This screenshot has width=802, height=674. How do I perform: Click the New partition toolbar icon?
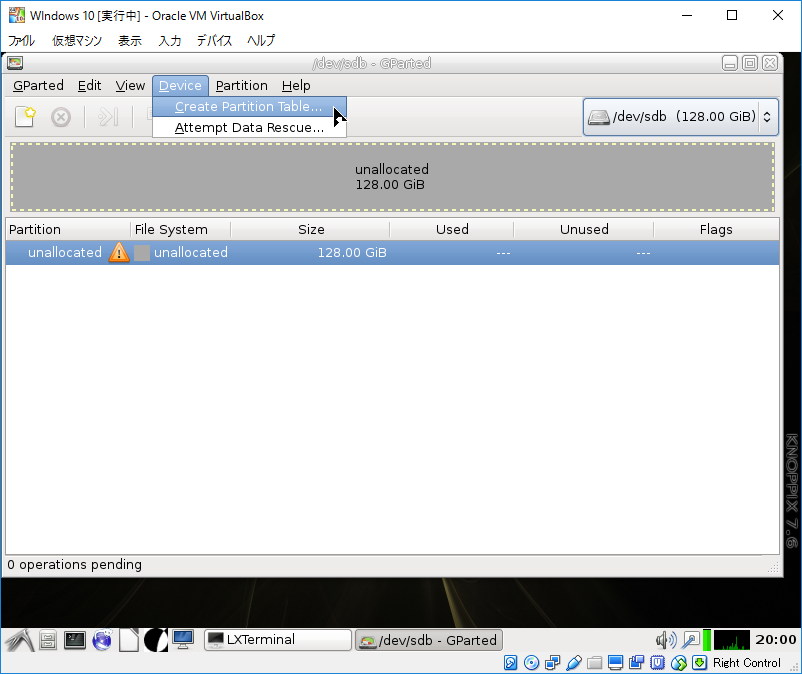25,117
